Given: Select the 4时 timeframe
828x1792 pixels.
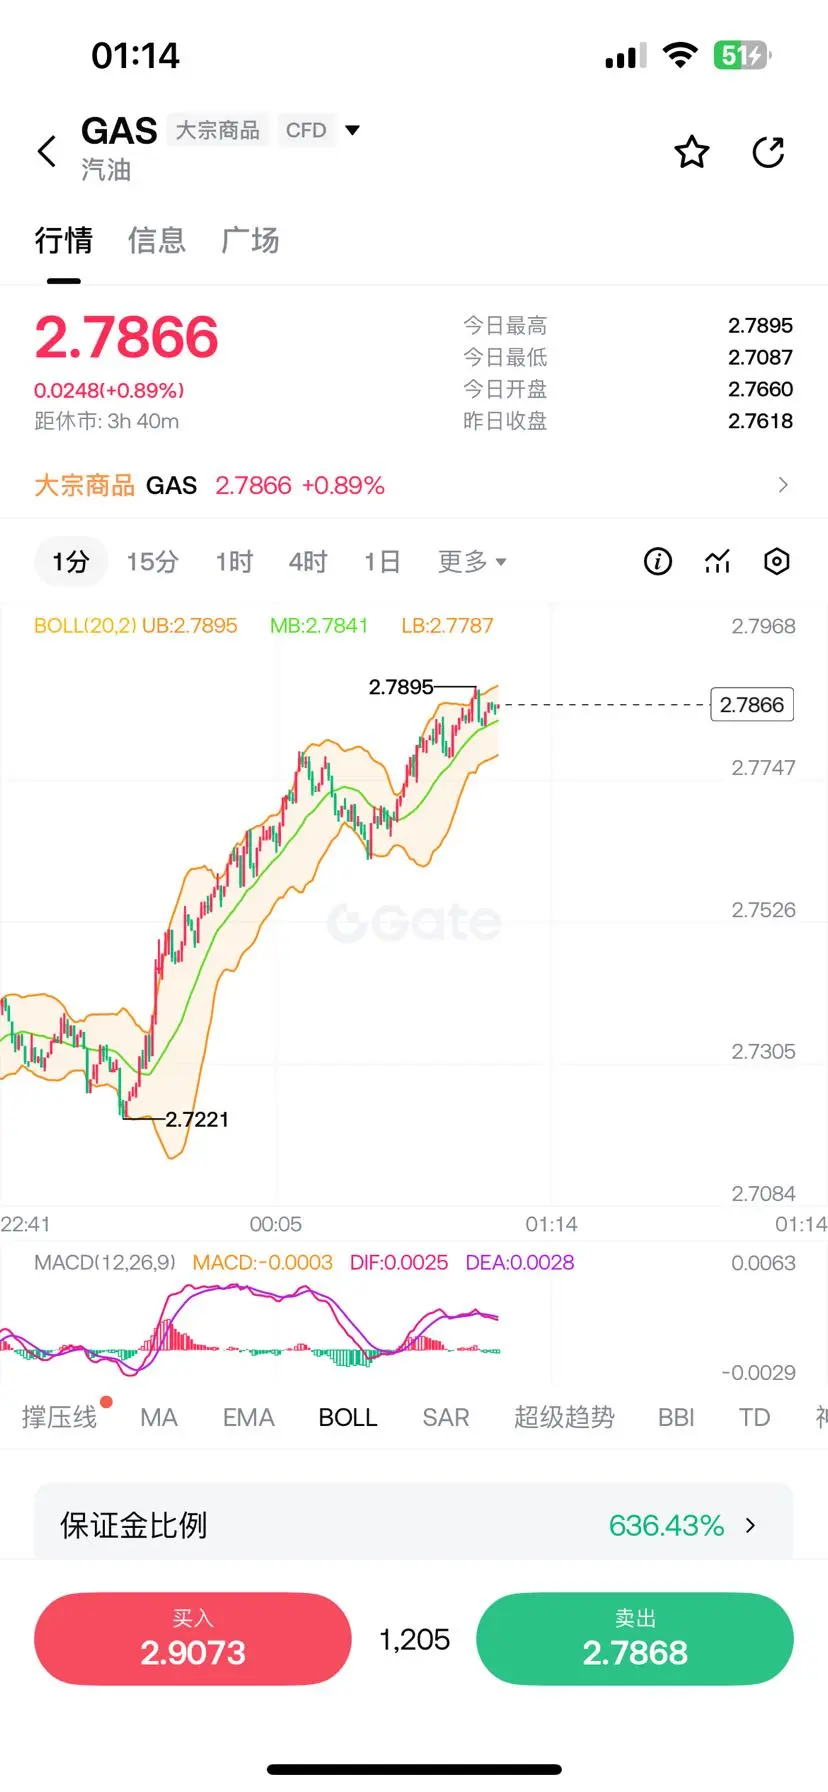Looking at the screenshot, I should click(x=308, y=561).
